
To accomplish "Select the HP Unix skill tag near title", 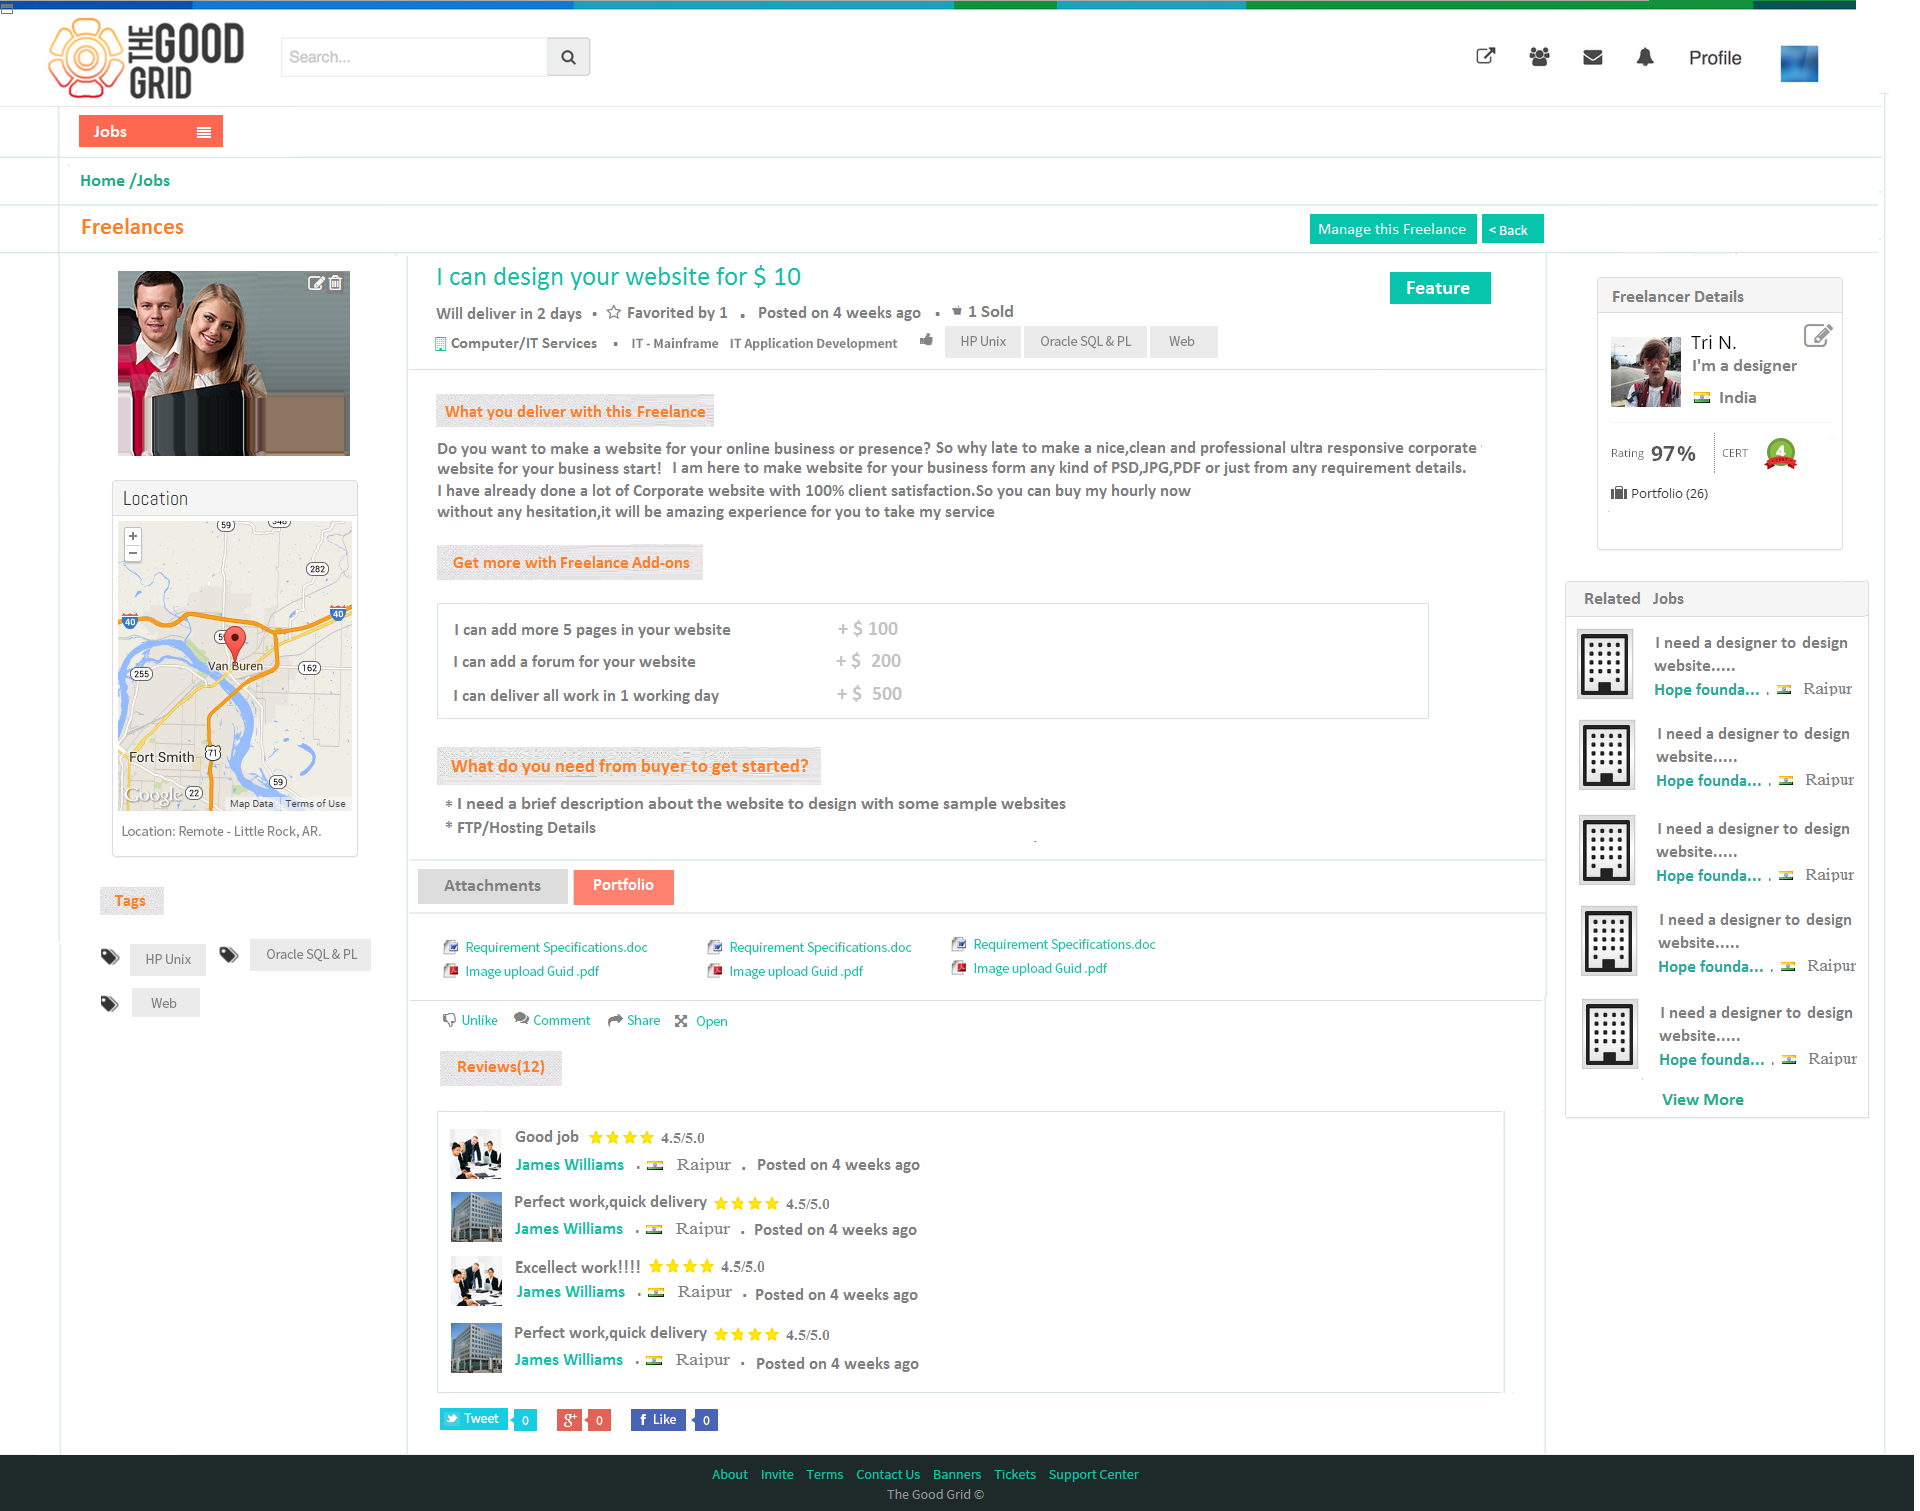I will click(983, 342).
